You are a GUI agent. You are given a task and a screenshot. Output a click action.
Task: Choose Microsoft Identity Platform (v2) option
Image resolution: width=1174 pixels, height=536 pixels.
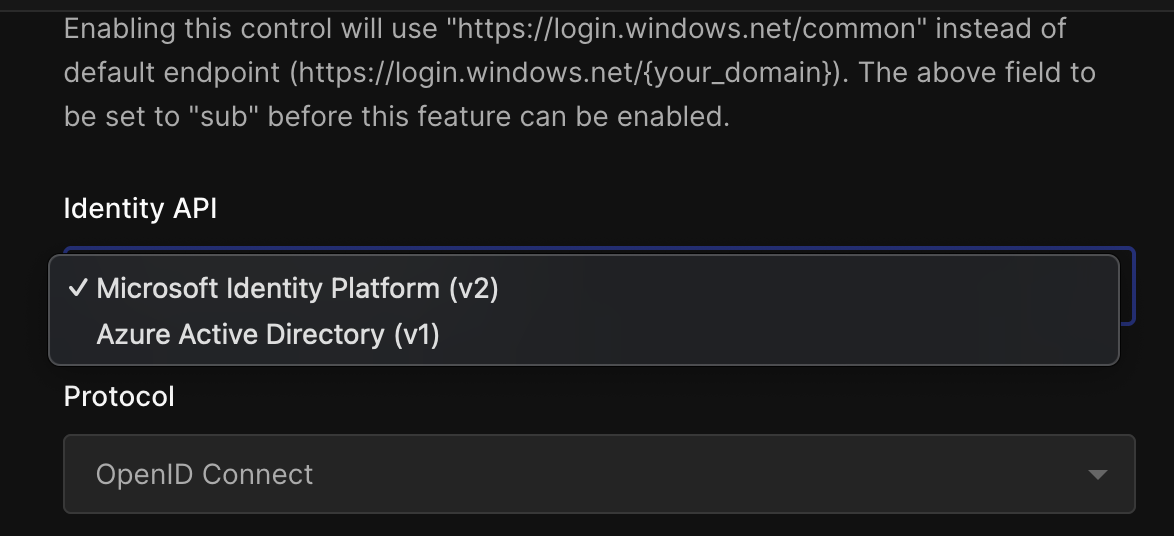[297, 288]
